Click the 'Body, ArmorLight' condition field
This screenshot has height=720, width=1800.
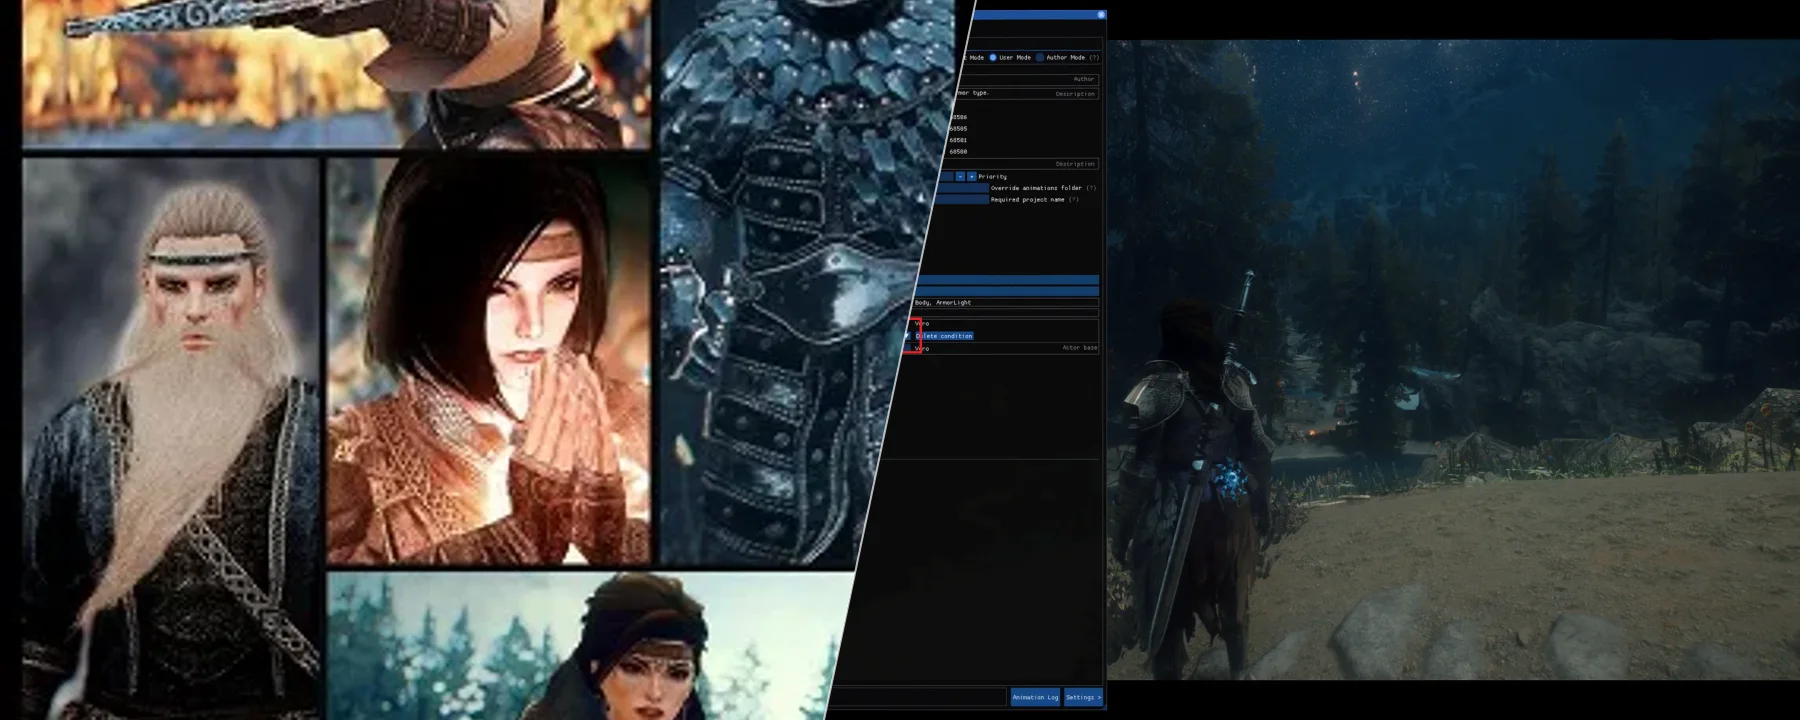coord(1005,302)
